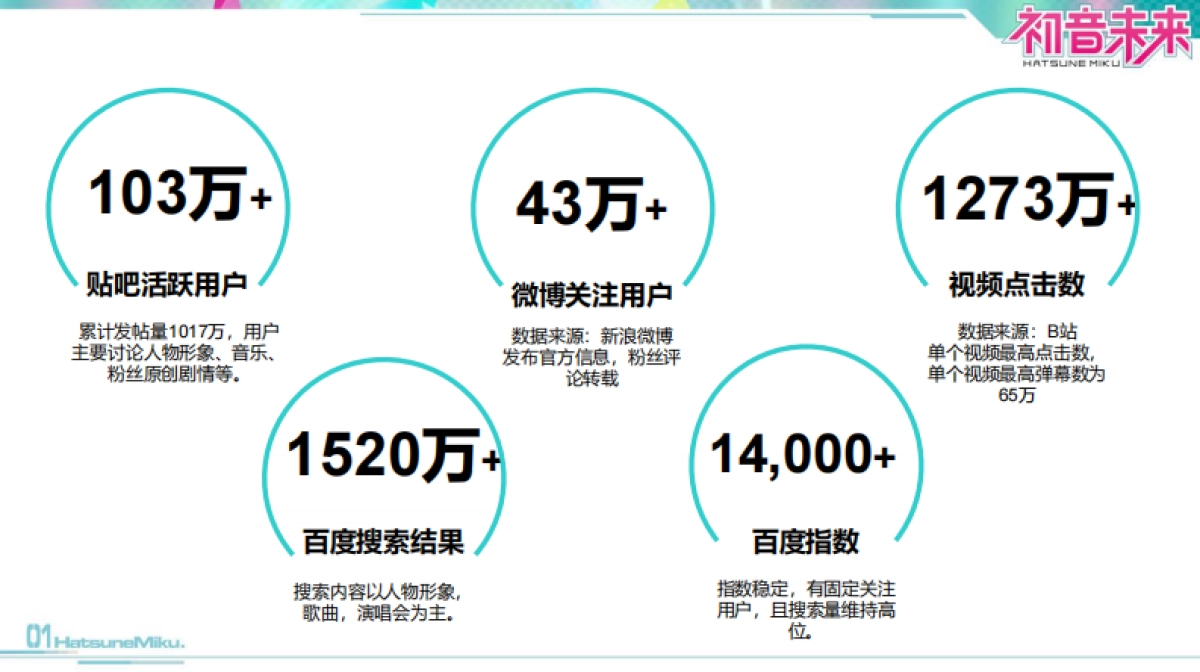
Task: Select the circle showing 1273万+
Action: [x=1020, y=196]
